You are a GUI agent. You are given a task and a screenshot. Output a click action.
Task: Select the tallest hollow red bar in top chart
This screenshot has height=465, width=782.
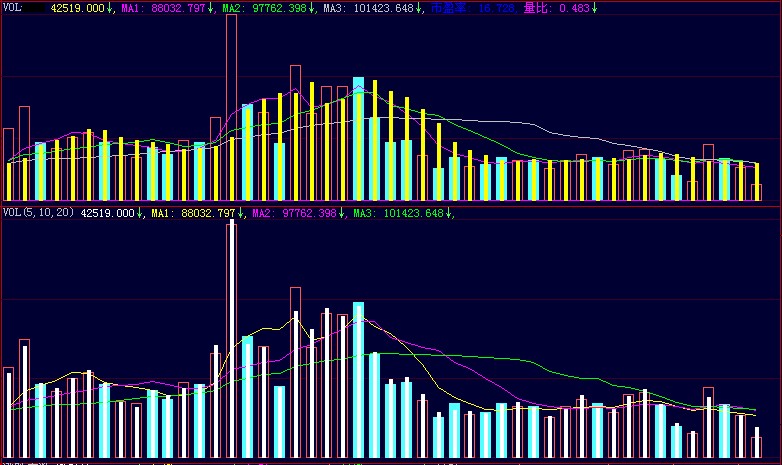(x=231, y=105)
